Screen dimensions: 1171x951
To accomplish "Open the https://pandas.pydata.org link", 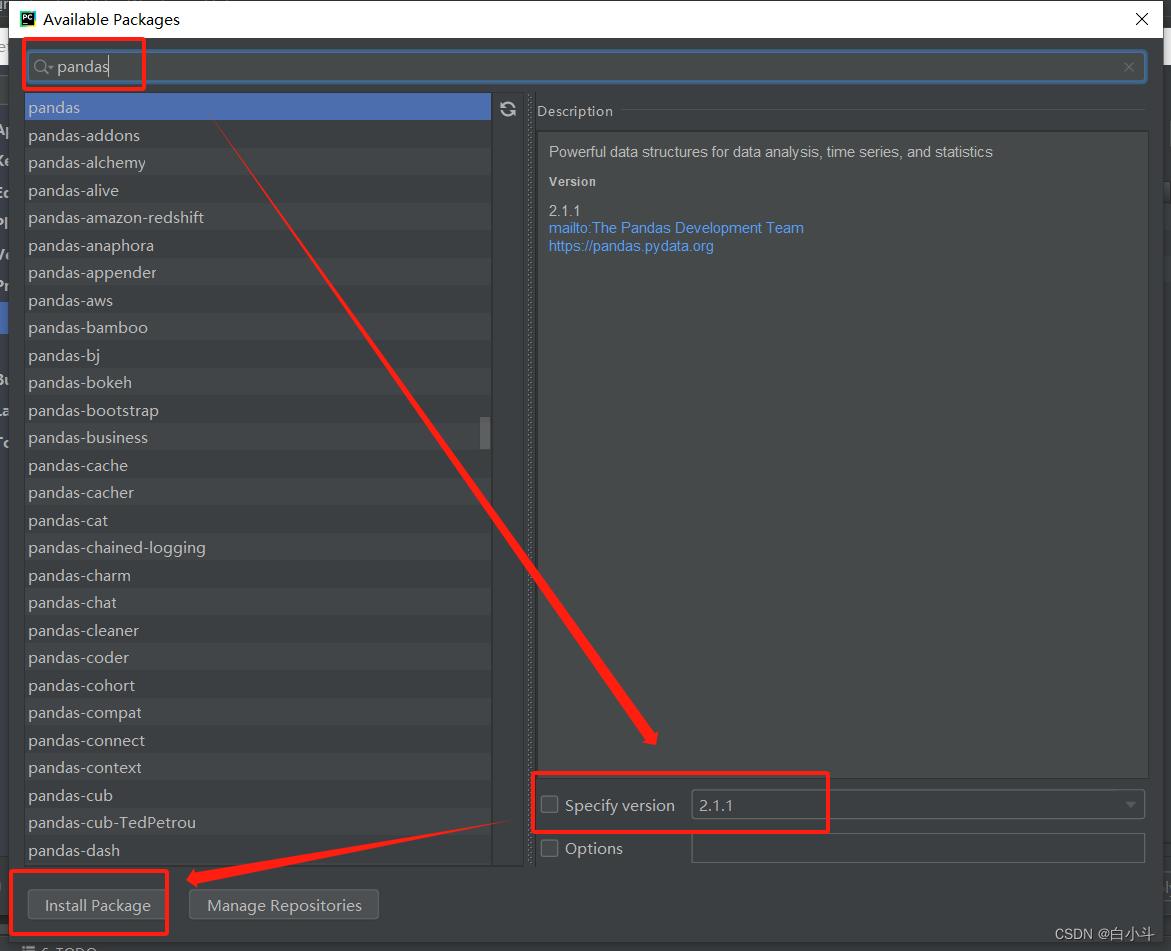I will pos(631,246).
